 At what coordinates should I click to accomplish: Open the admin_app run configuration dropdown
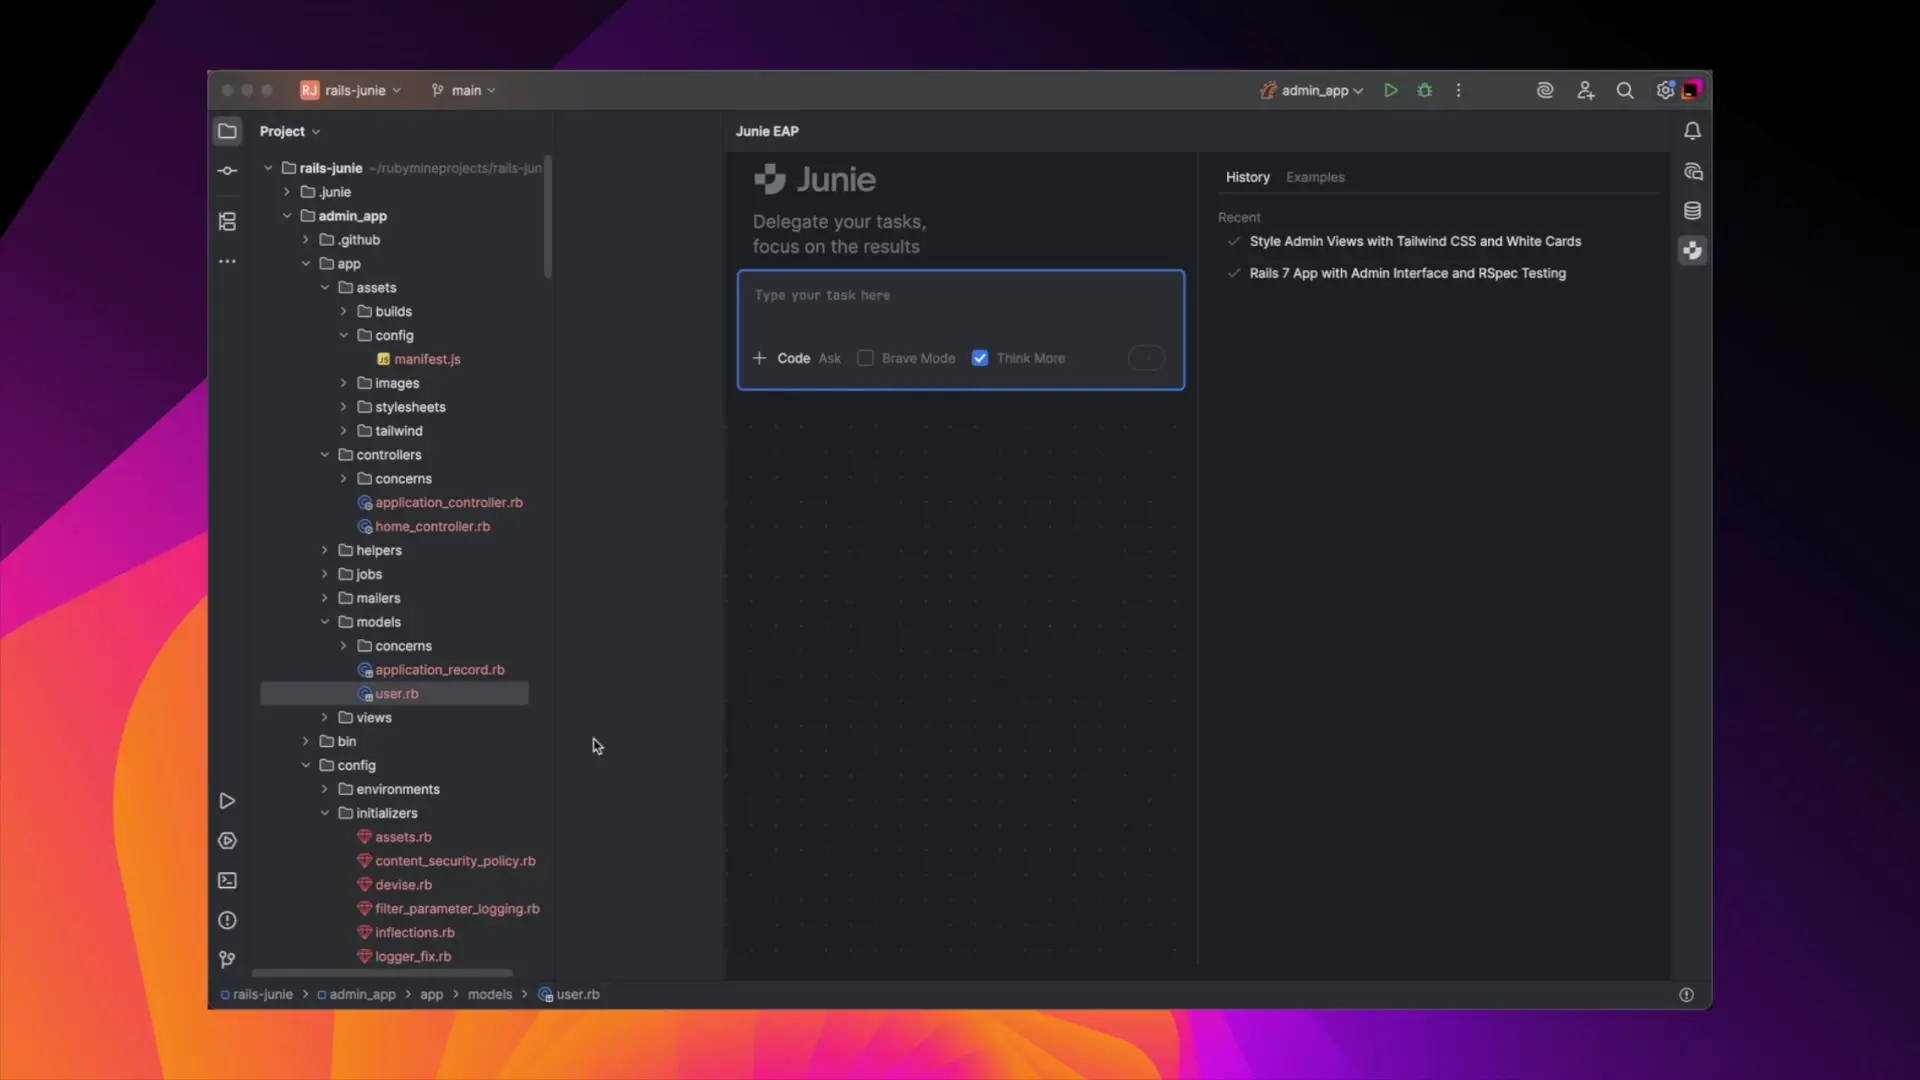click(1311, 90)
